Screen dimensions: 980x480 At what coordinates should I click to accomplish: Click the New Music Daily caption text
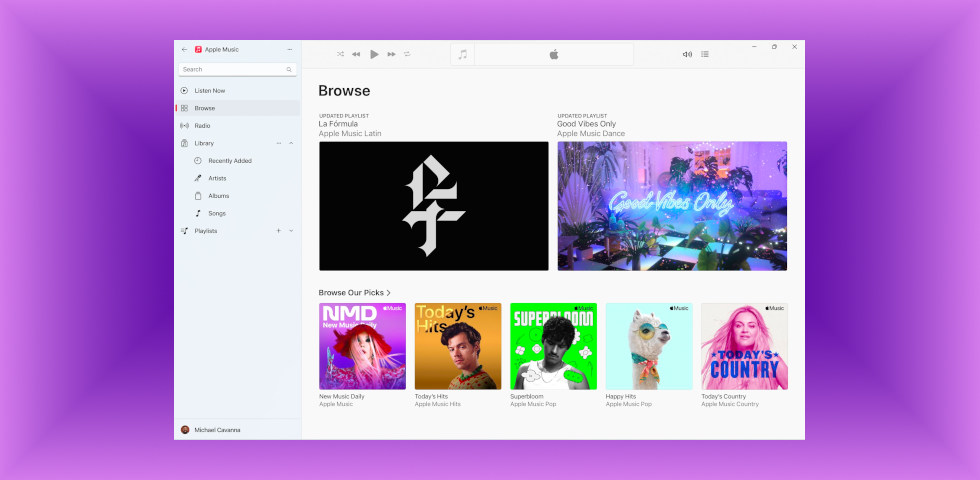pos(342,396)
